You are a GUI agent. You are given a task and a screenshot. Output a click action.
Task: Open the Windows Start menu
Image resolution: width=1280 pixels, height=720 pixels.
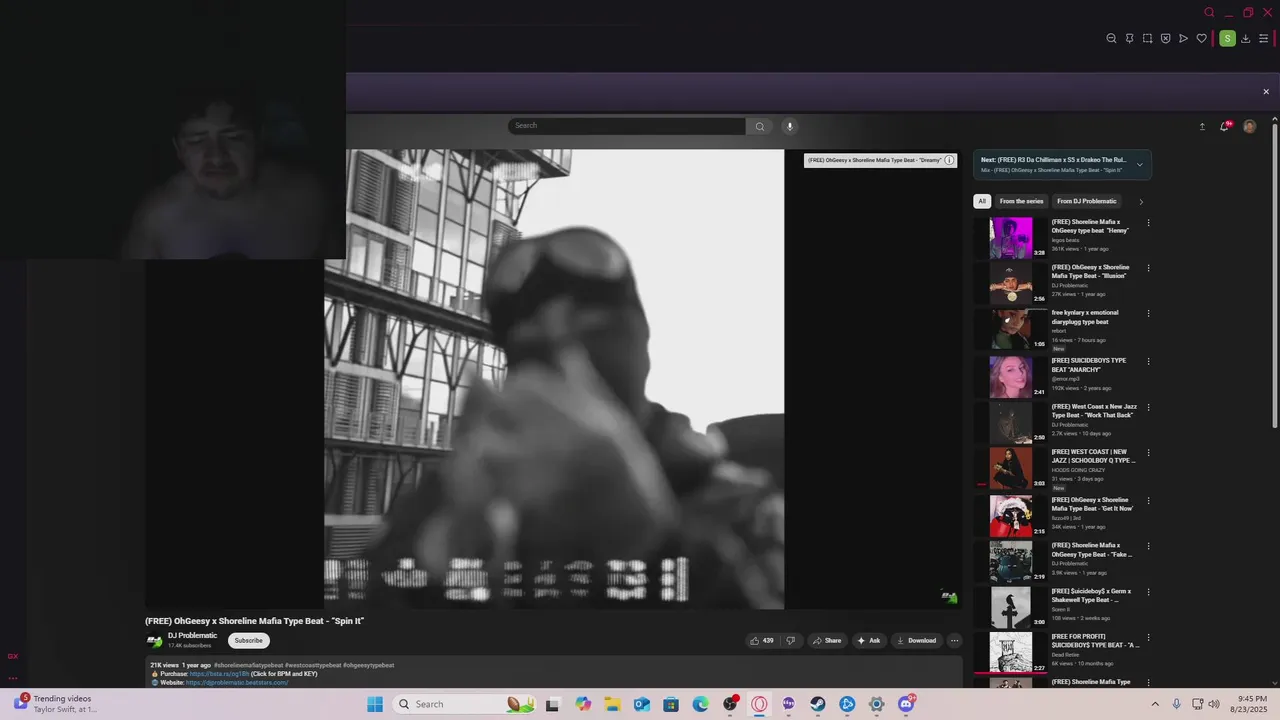click(x=375, y=704)
